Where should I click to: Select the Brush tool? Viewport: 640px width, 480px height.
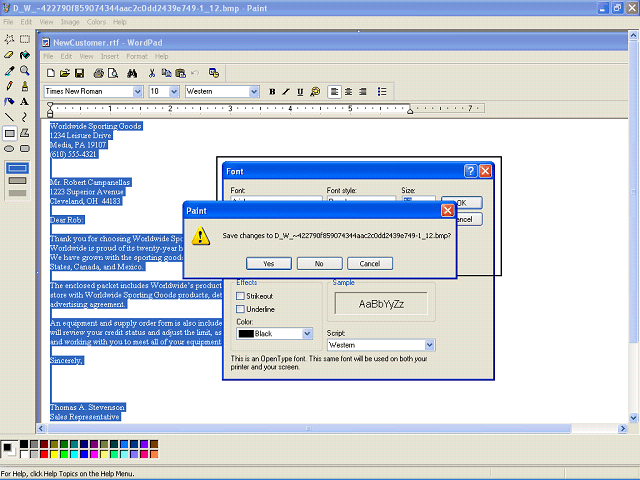click(25, 86)
